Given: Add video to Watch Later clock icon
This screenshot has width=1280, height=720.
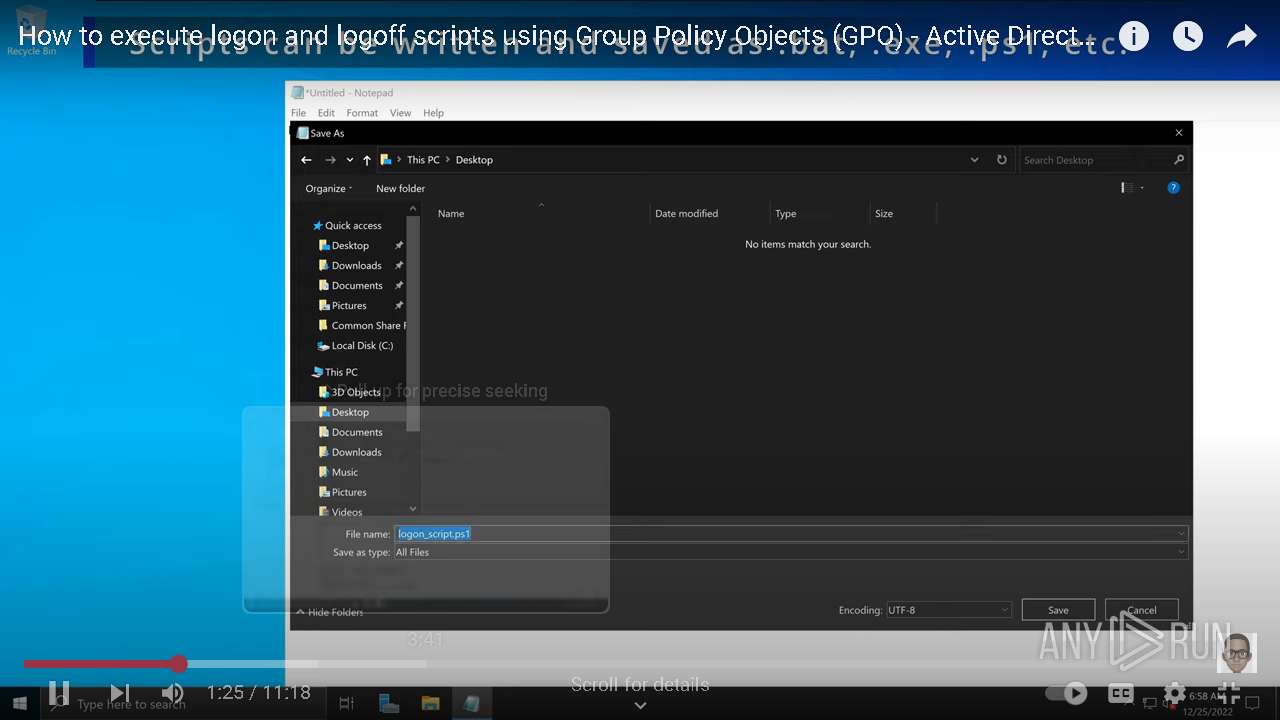Looking at the screenshot, I should [1187, 37].
